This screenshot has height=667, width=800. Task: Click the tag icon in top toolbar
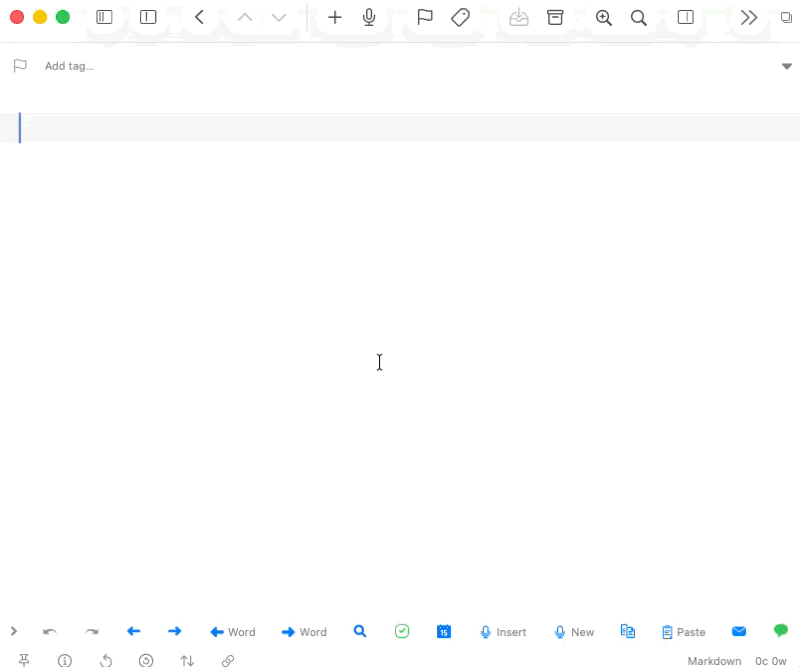click(460, 17)
